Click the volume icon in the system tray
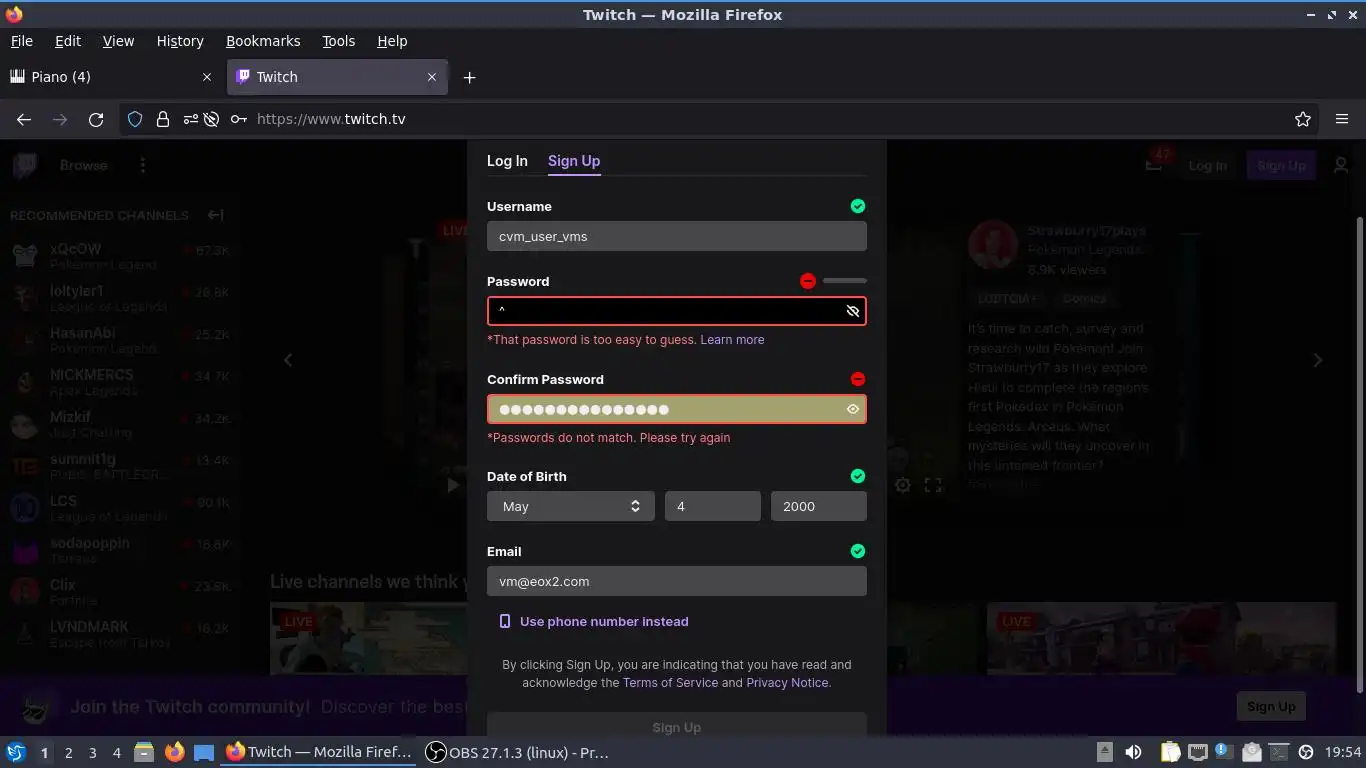The height and width of the screenshot is (768, 1366). point(1133,752)
